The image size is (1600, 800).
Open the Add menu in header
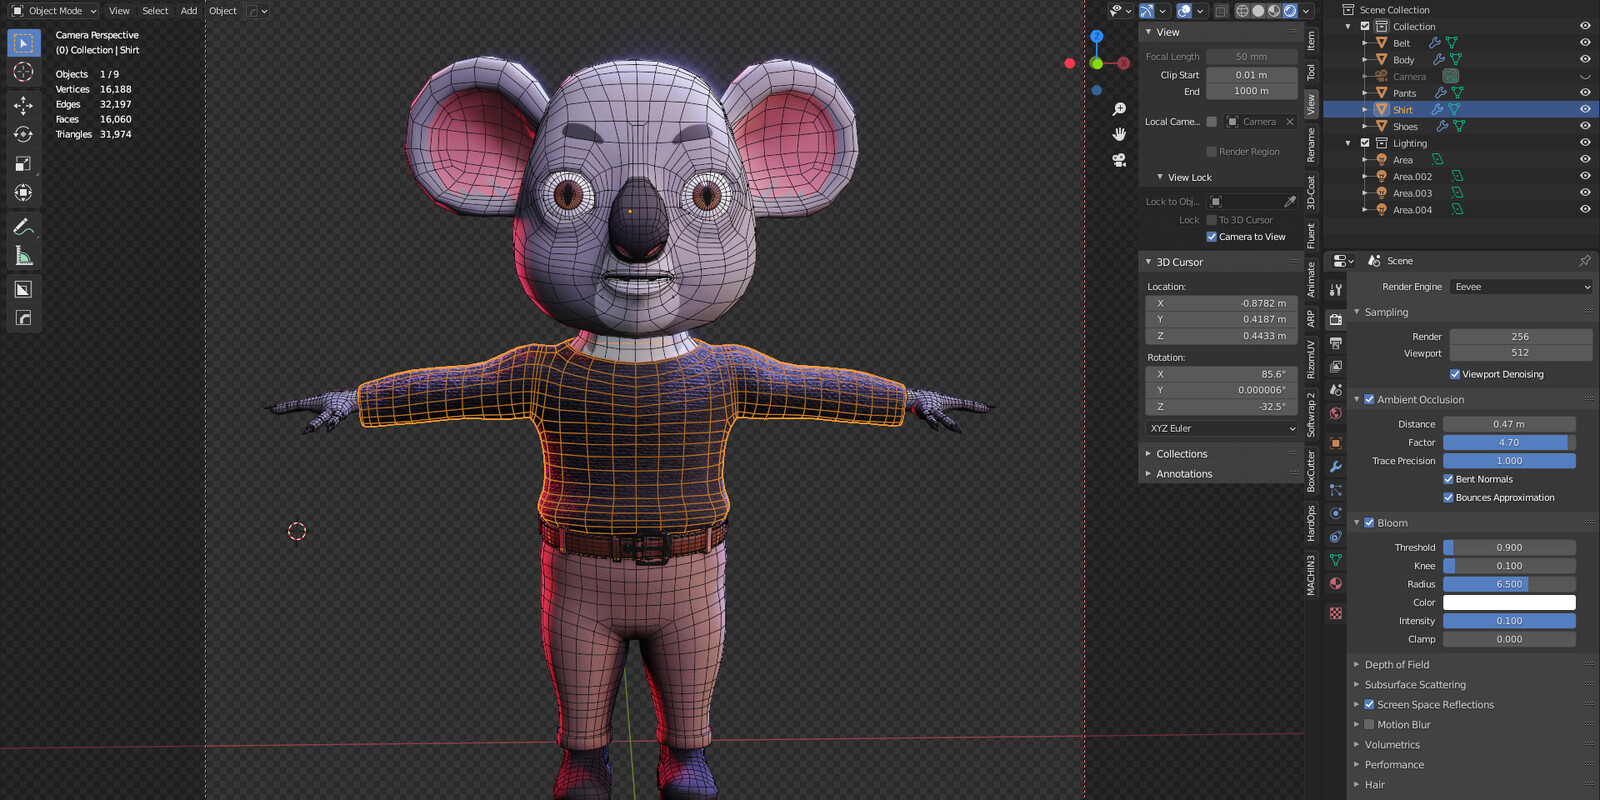188,11
